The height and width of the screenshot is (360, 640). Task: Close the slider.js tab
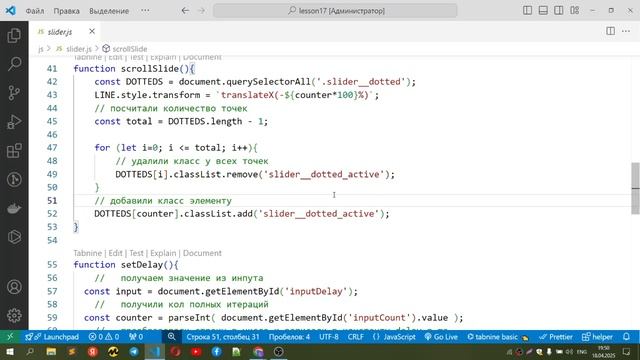pyautogui.click(x=92, y=31)
